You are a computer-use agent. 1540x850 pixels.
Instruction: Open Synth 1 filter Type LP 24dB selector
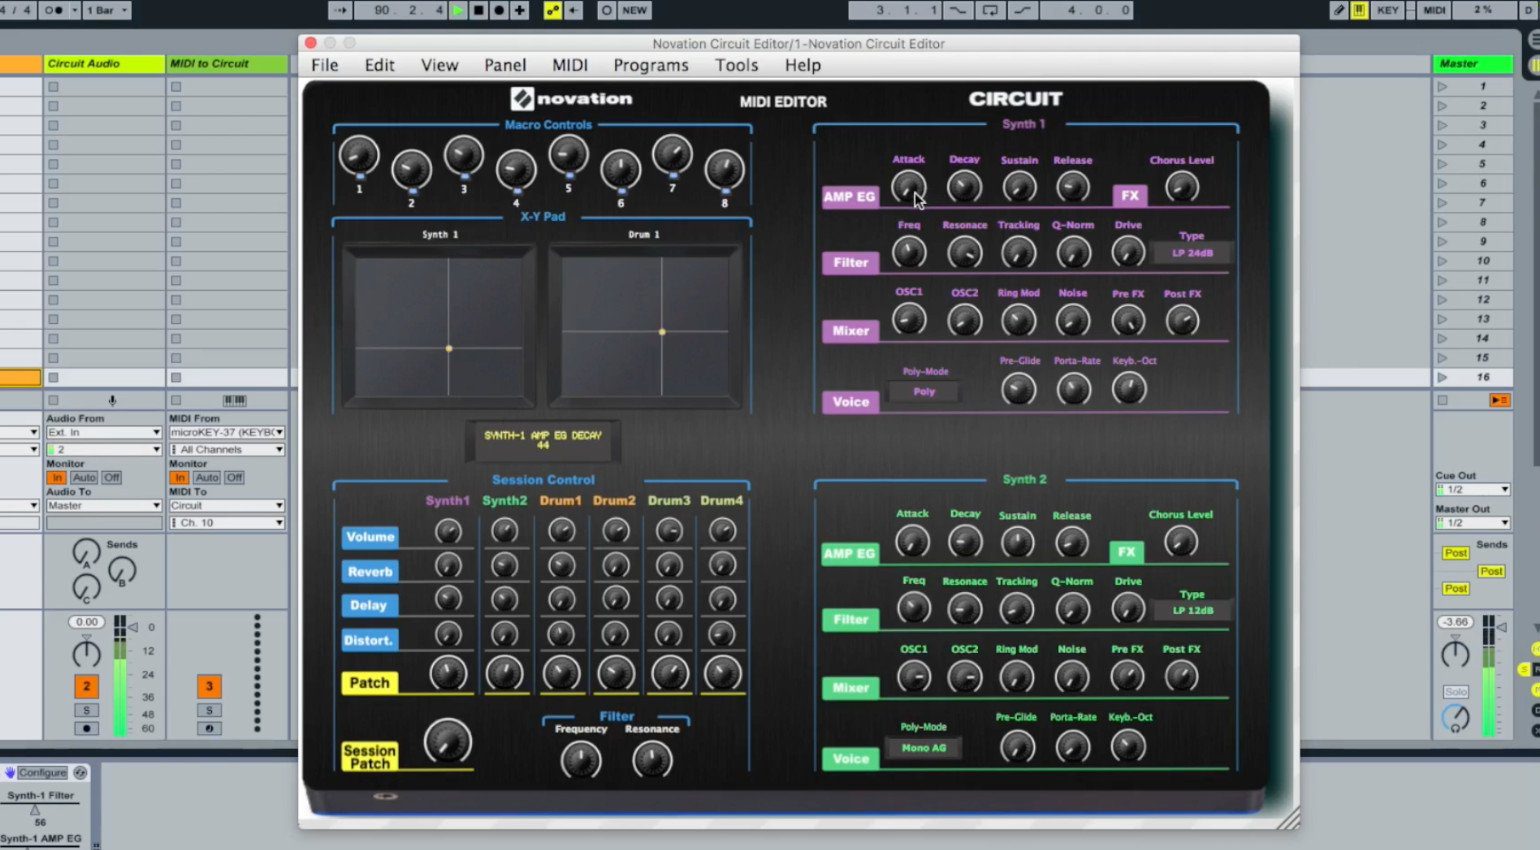1192,253
